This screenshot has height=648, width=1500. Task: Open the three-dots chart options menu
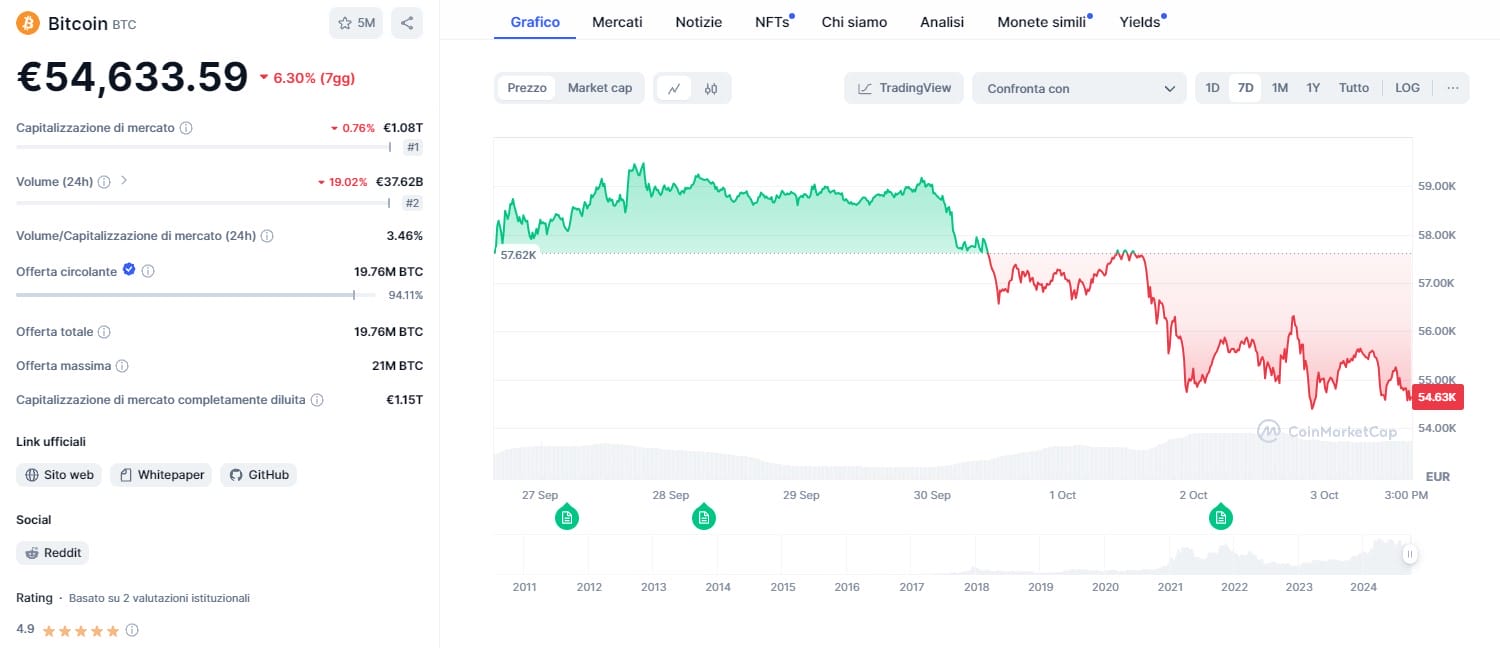[1452, 88]
